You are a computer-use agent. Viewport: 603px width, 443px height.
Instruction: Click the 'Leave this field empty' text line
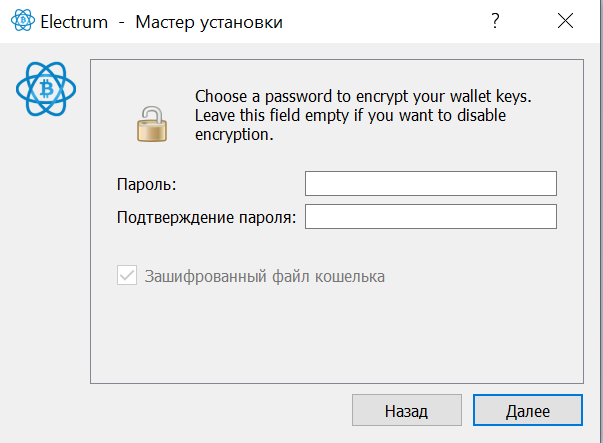pos(350,115)
